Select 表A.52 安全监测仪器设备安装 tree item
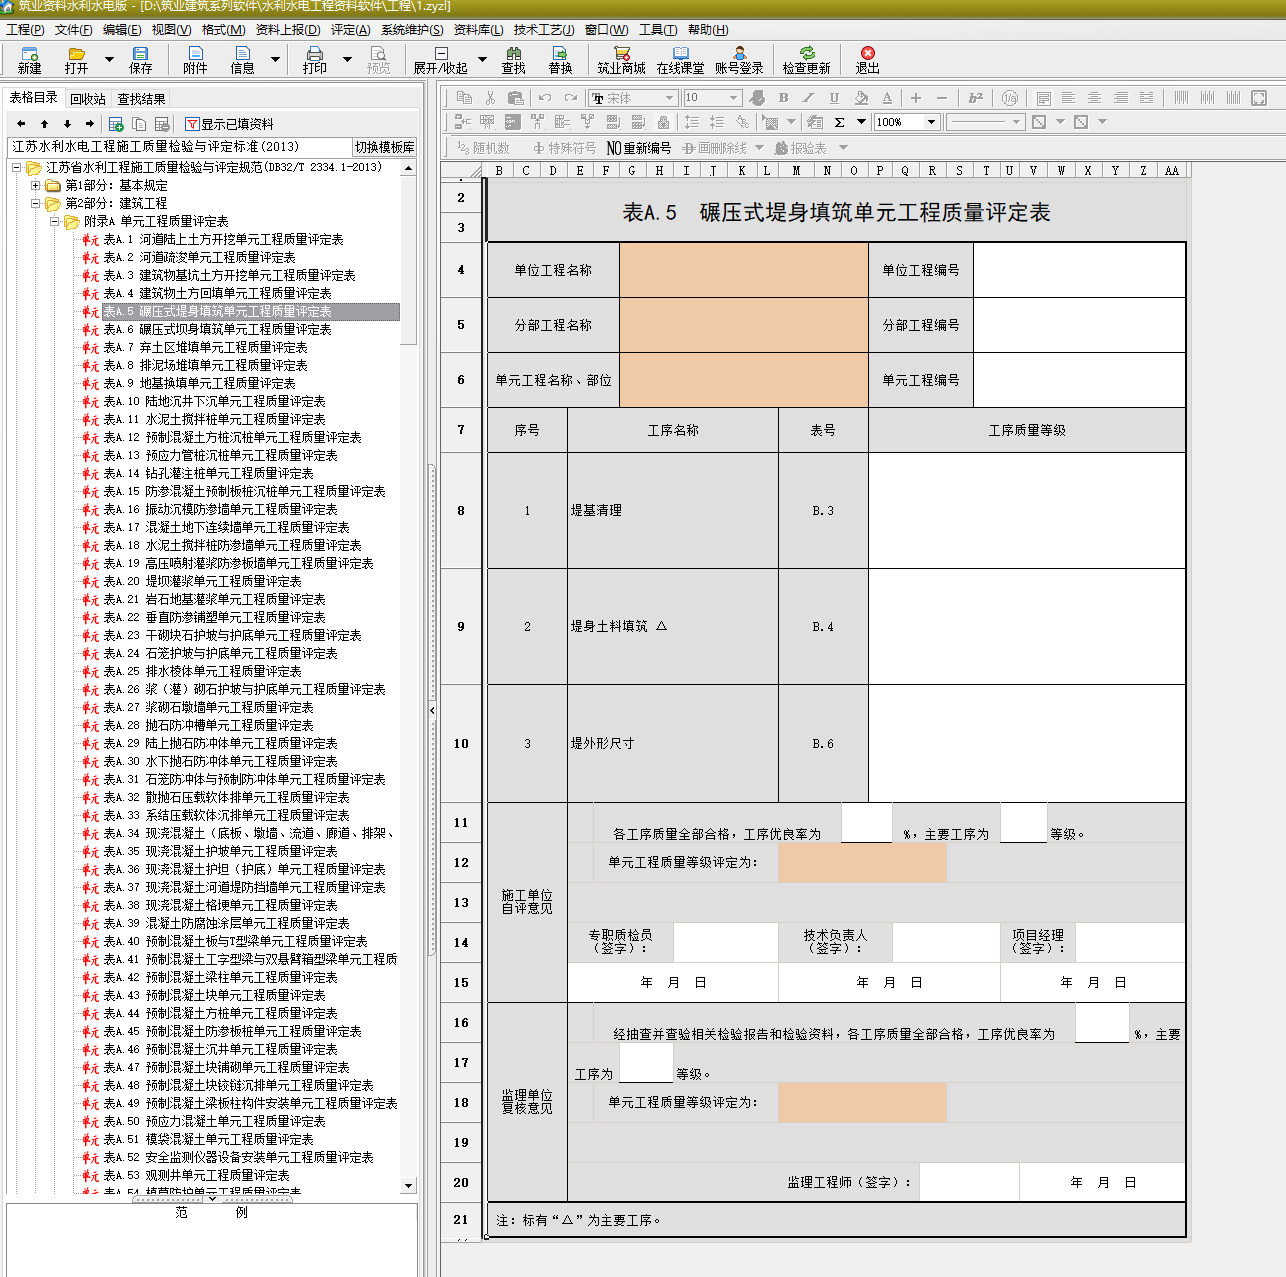This screenshot has height=1277, width=1286. pos(238,1157)
